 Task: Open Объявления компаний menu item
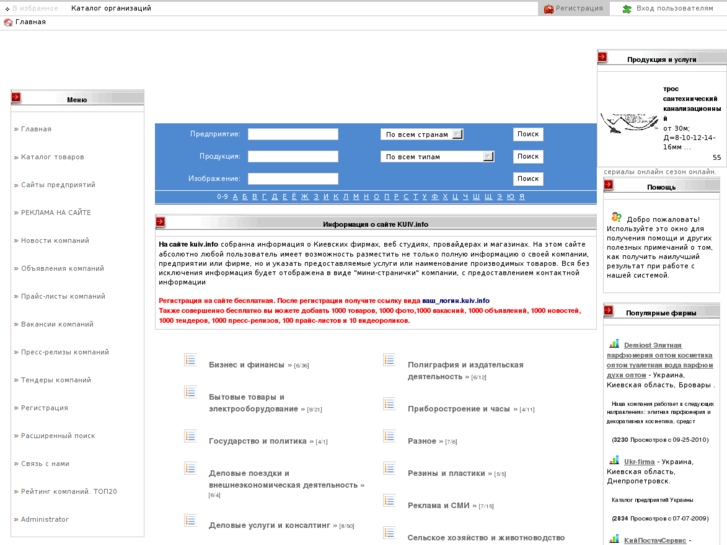click(63, 268)
